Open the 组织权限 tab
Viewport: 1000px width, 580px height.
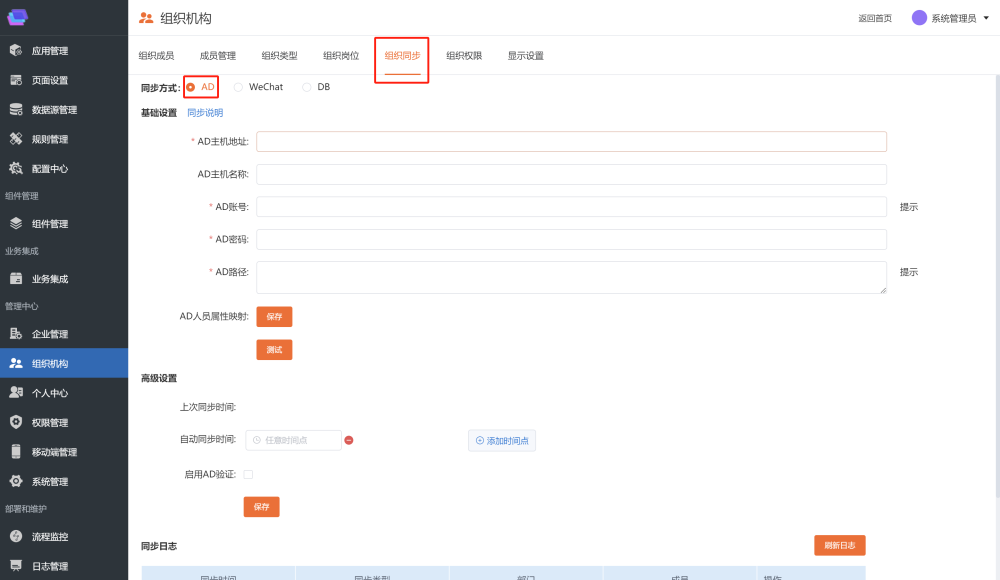[x=464, y=56]
